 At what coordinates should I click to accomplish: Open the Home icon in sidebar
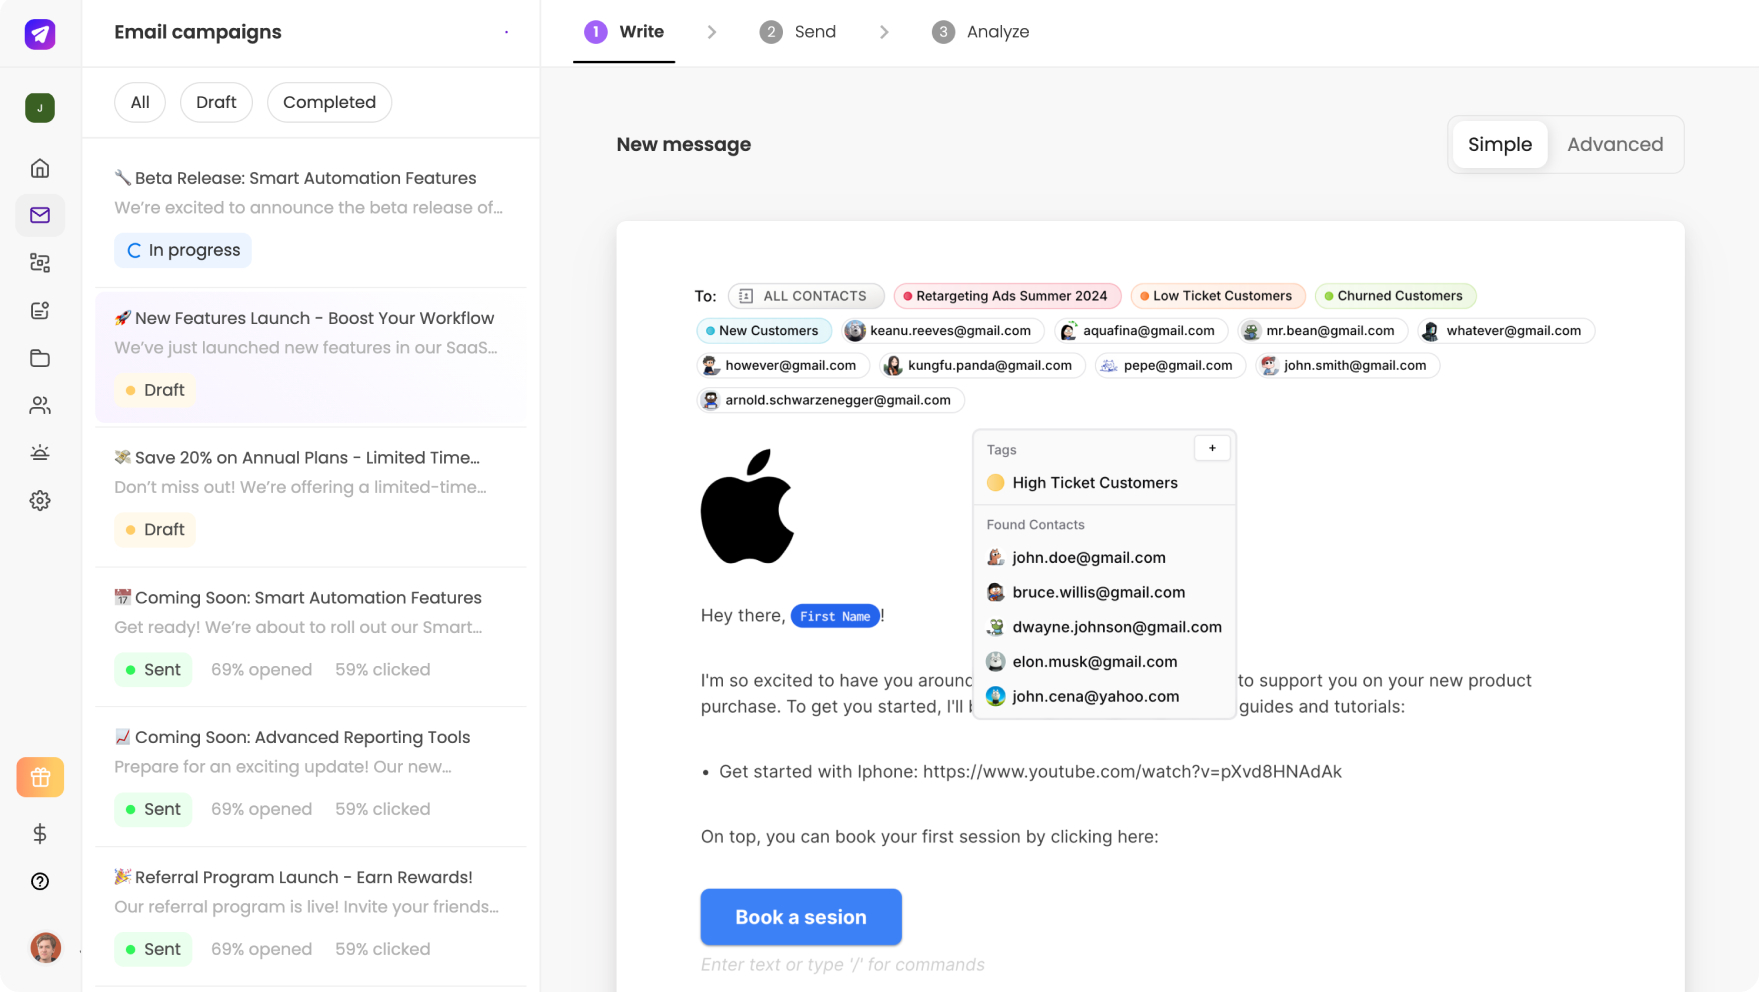coord(40,168)
